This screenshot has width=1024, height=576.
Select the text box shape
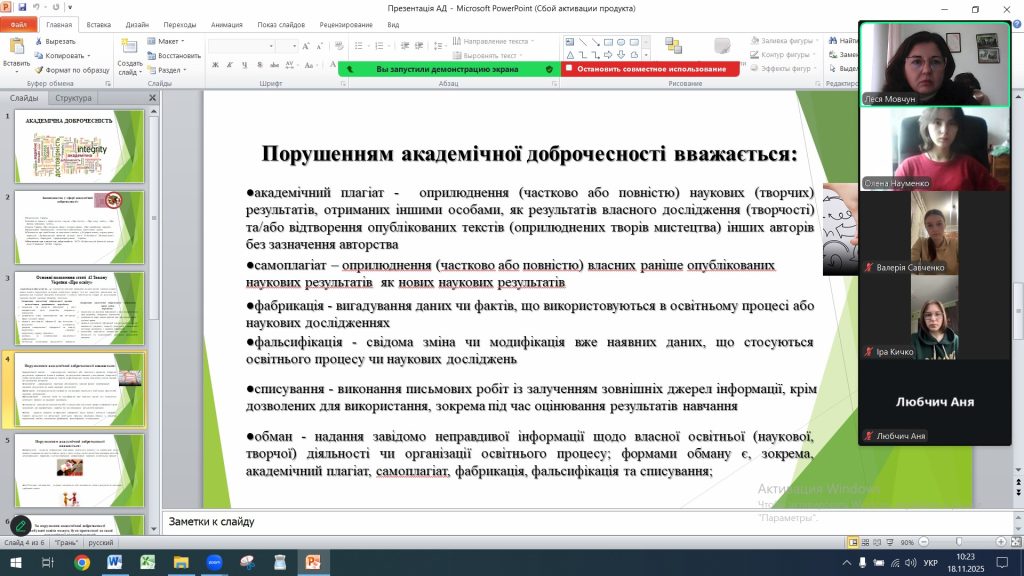pyautogui.click(x=570, y=42)
